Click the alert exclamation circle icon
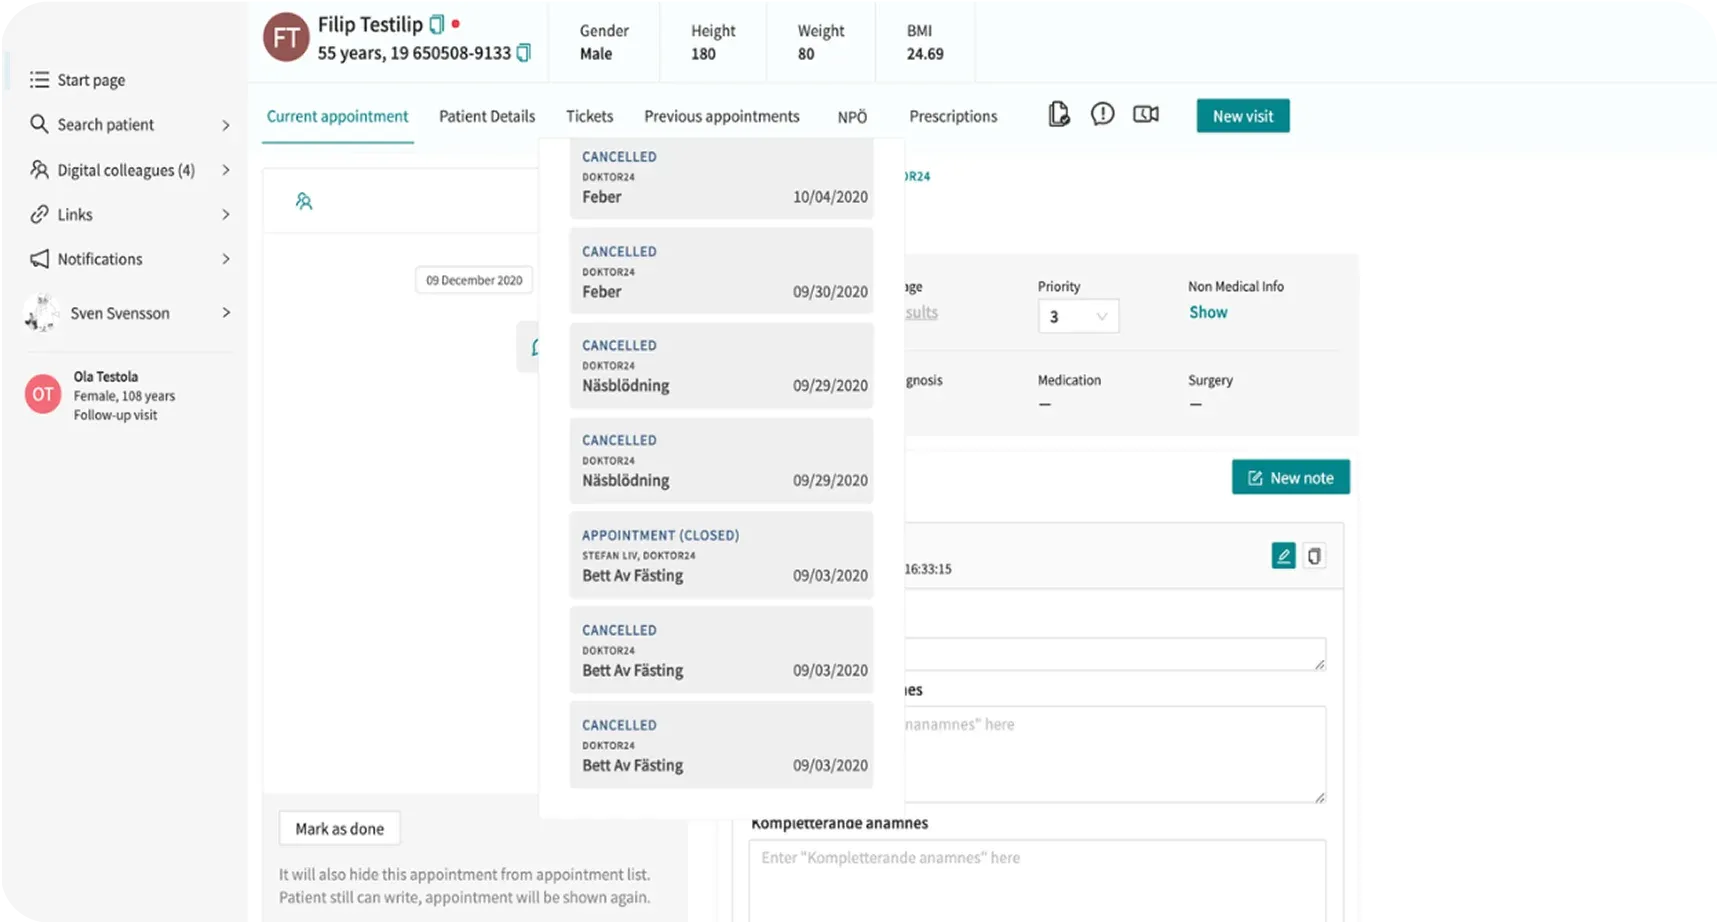The width and height of the screenshot is (1717, 922). coord(1102,115)
